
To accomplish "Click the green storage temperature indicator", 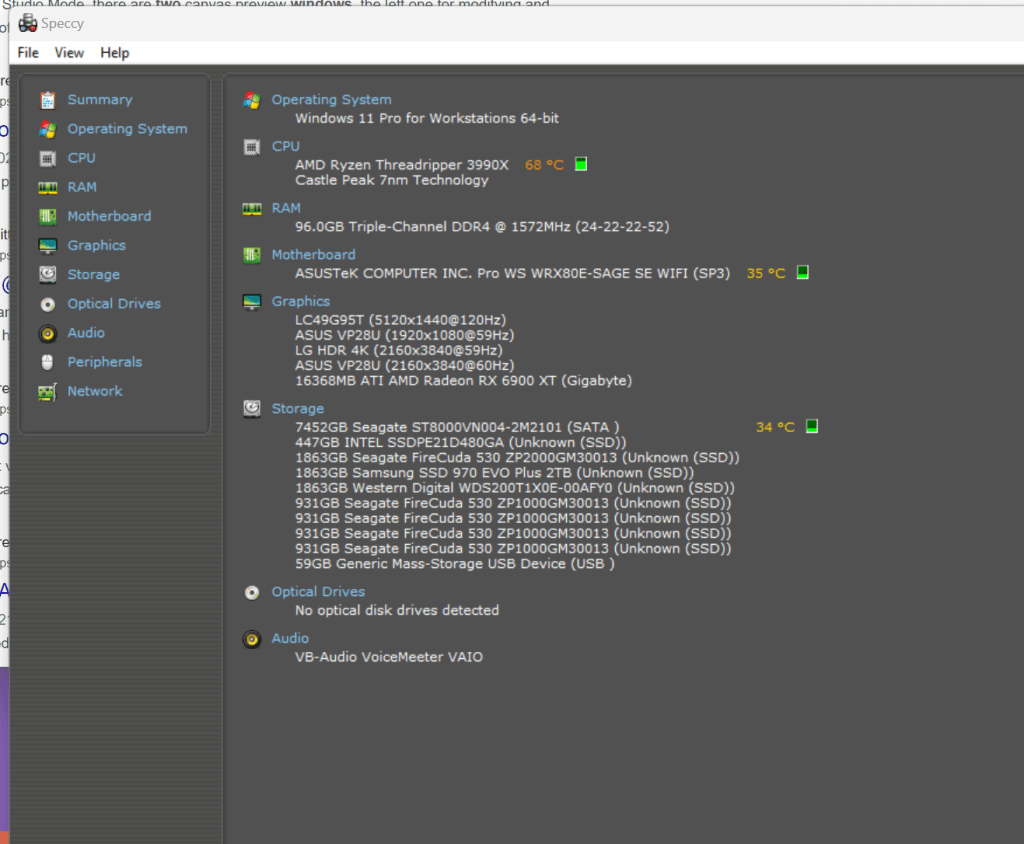I will (812, 427).
